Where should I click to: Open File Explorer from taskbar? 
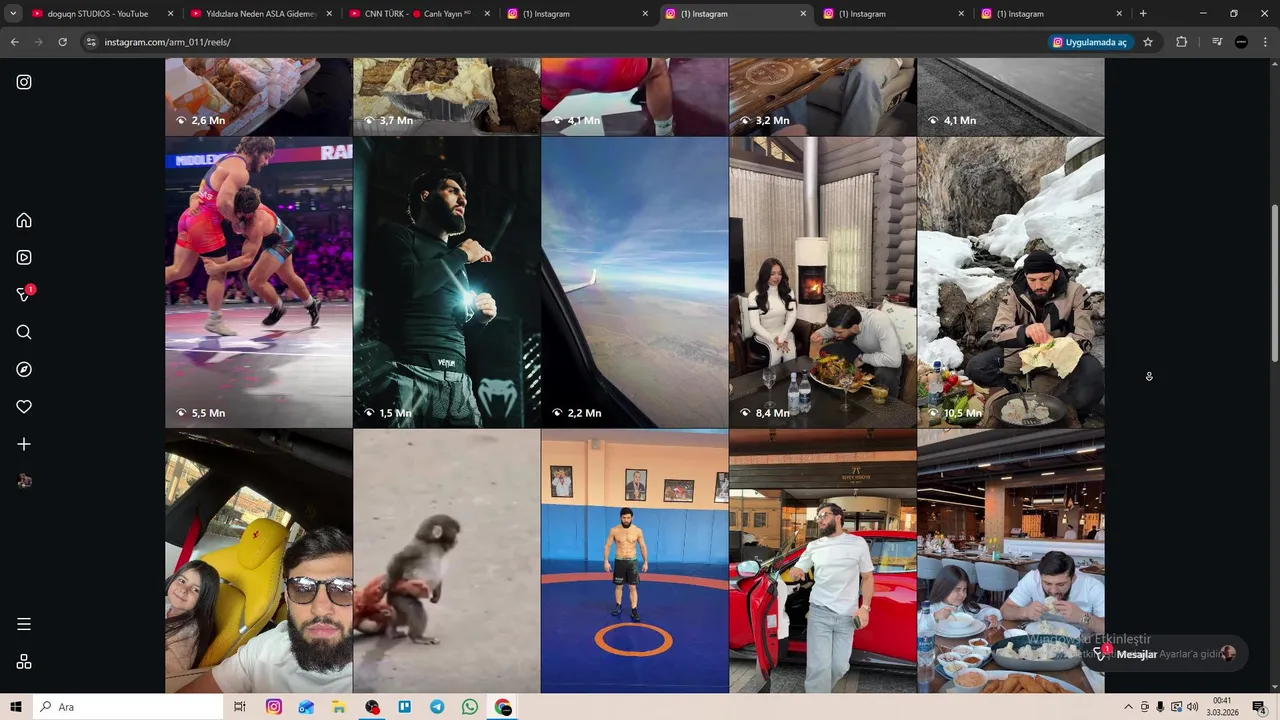coord(339,707)
